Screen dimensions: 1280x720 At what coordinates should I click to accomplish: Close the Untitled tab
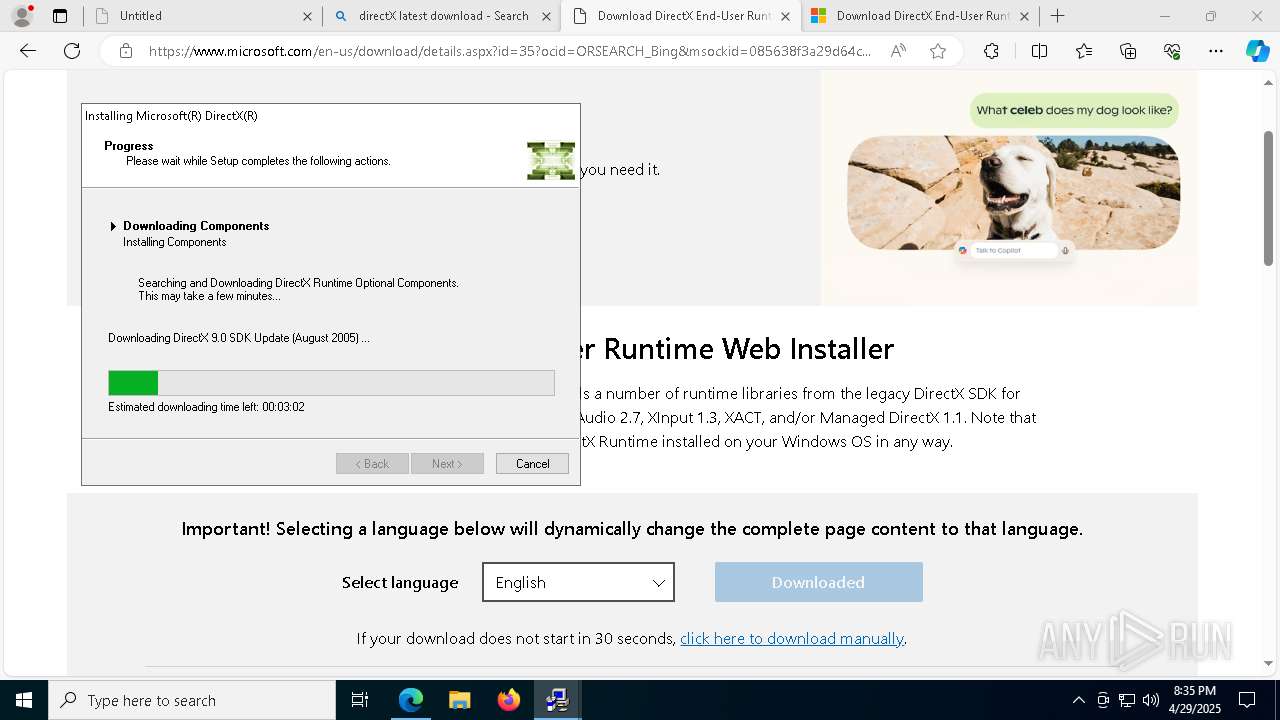click(x=307, y=16)
